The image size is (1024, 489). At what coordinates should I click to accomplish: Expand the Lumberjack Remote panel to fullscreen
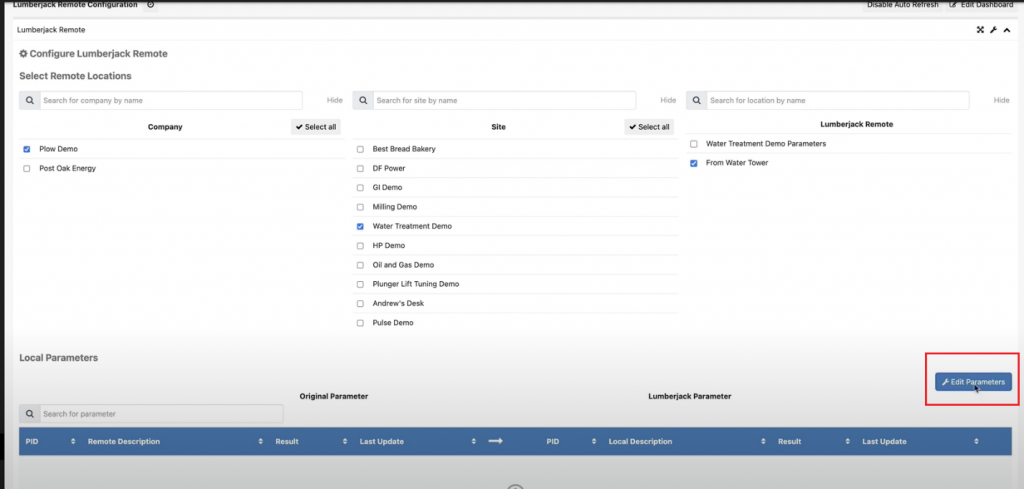click(x=980, y=30)
